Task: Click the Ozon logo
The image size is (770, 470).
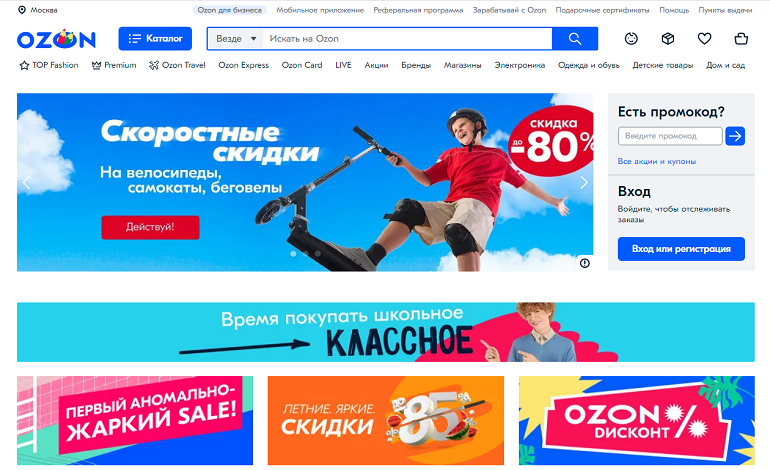Action: (x=56, y=39)
